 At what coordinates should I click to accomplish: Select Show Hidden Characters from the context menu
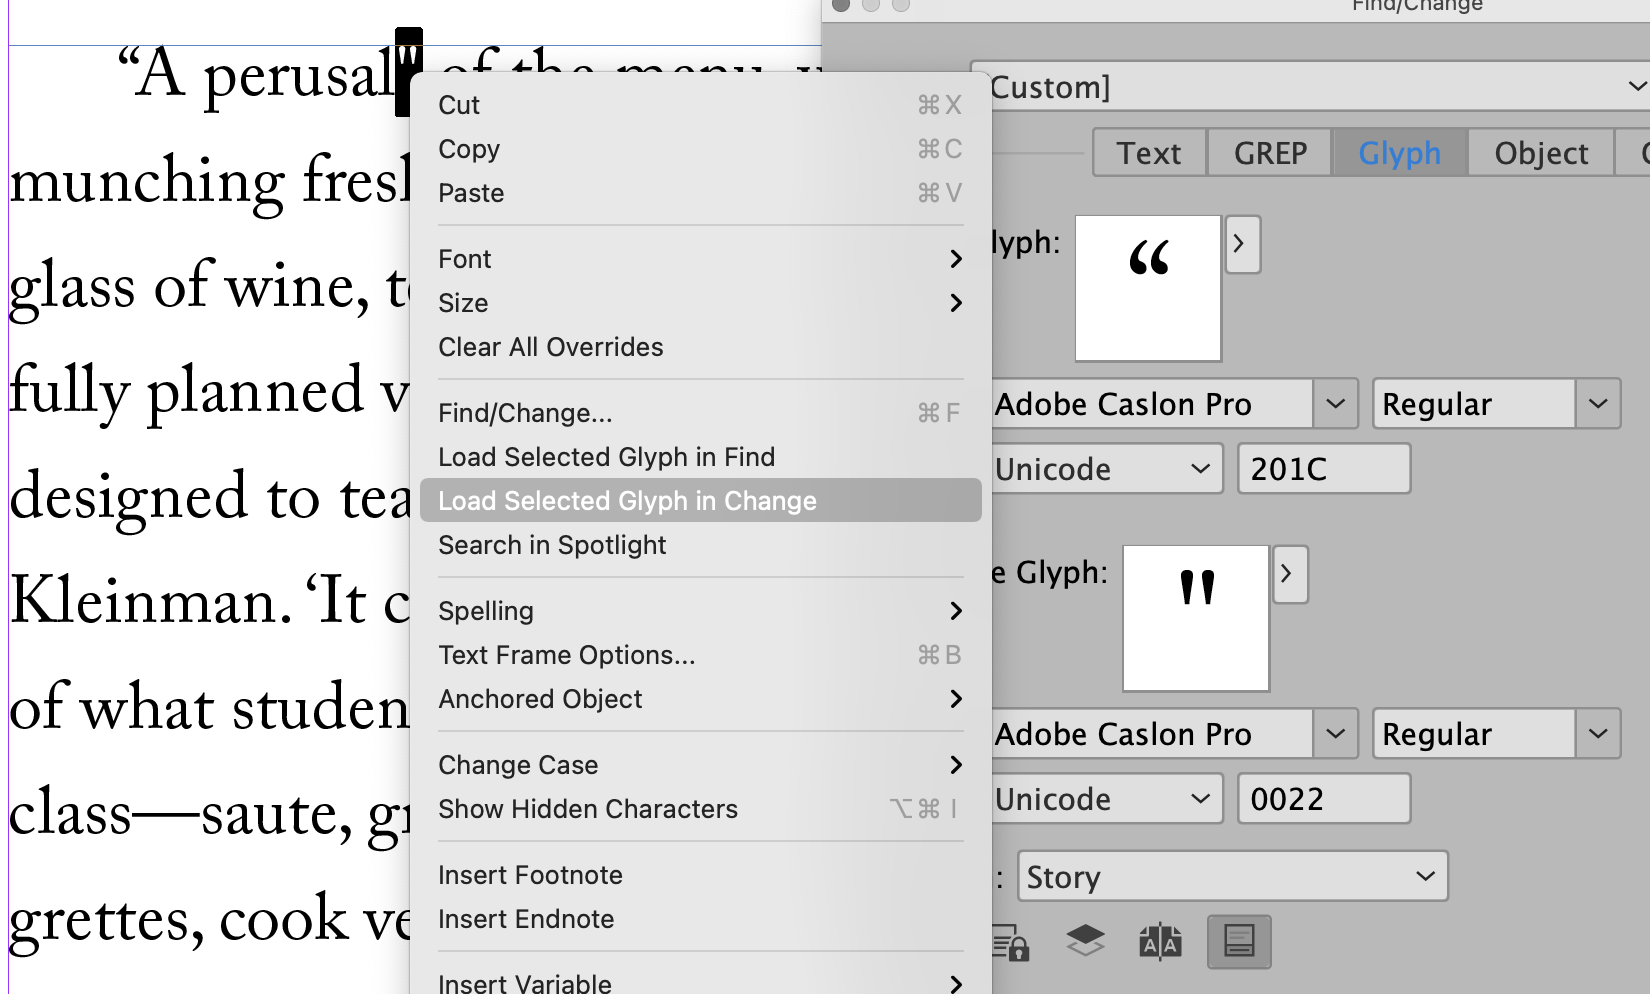[588, 809]
